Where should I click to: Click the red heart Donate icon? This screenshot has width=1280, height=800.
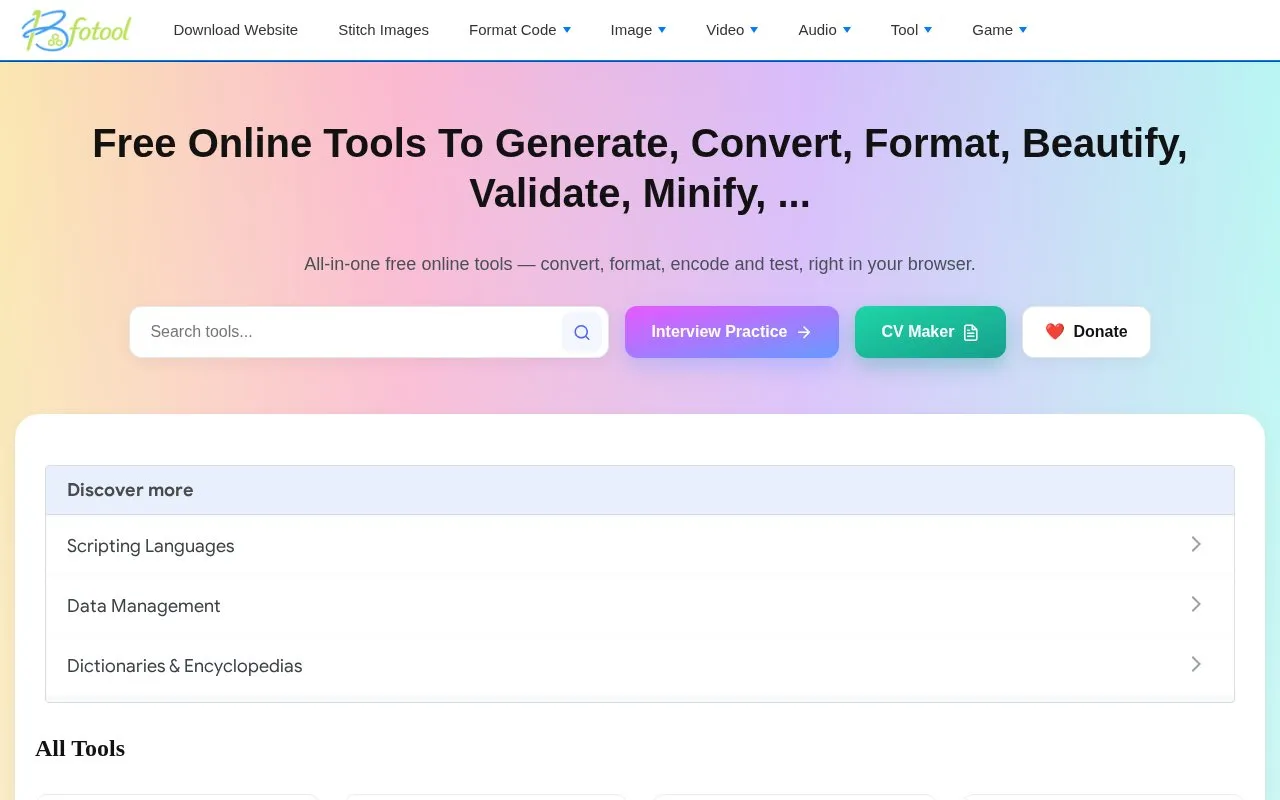tap(1055, 331)
